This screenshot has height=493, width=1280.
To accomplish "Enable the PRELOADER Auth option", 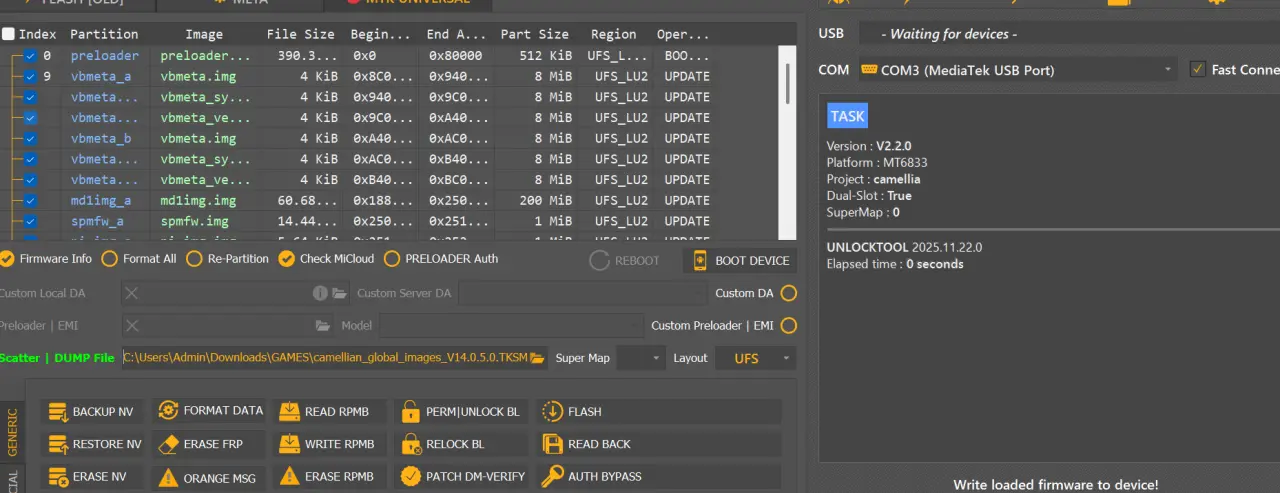I will [x=441, y=258].
